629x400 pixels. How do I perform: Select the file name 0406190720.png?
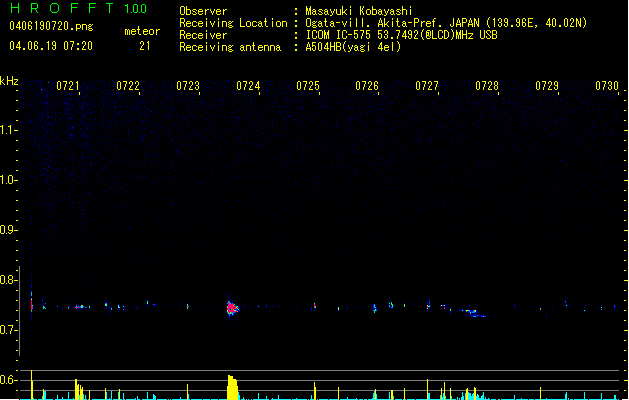pyautogui.click(x=51, y=26)
